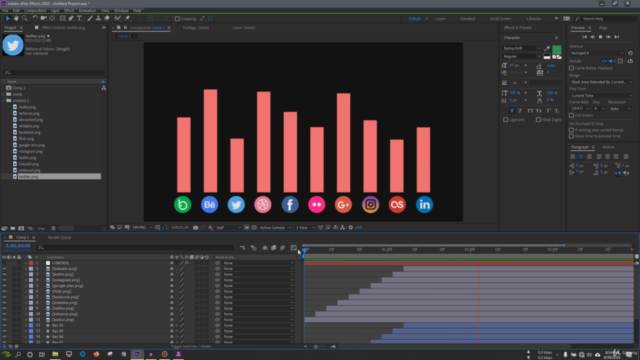Image resolution: width=640 pixels, height=360 pixels.
Task: Select the Puppet Pin tool
Action: pyautogui.click(x=127, y=18)
